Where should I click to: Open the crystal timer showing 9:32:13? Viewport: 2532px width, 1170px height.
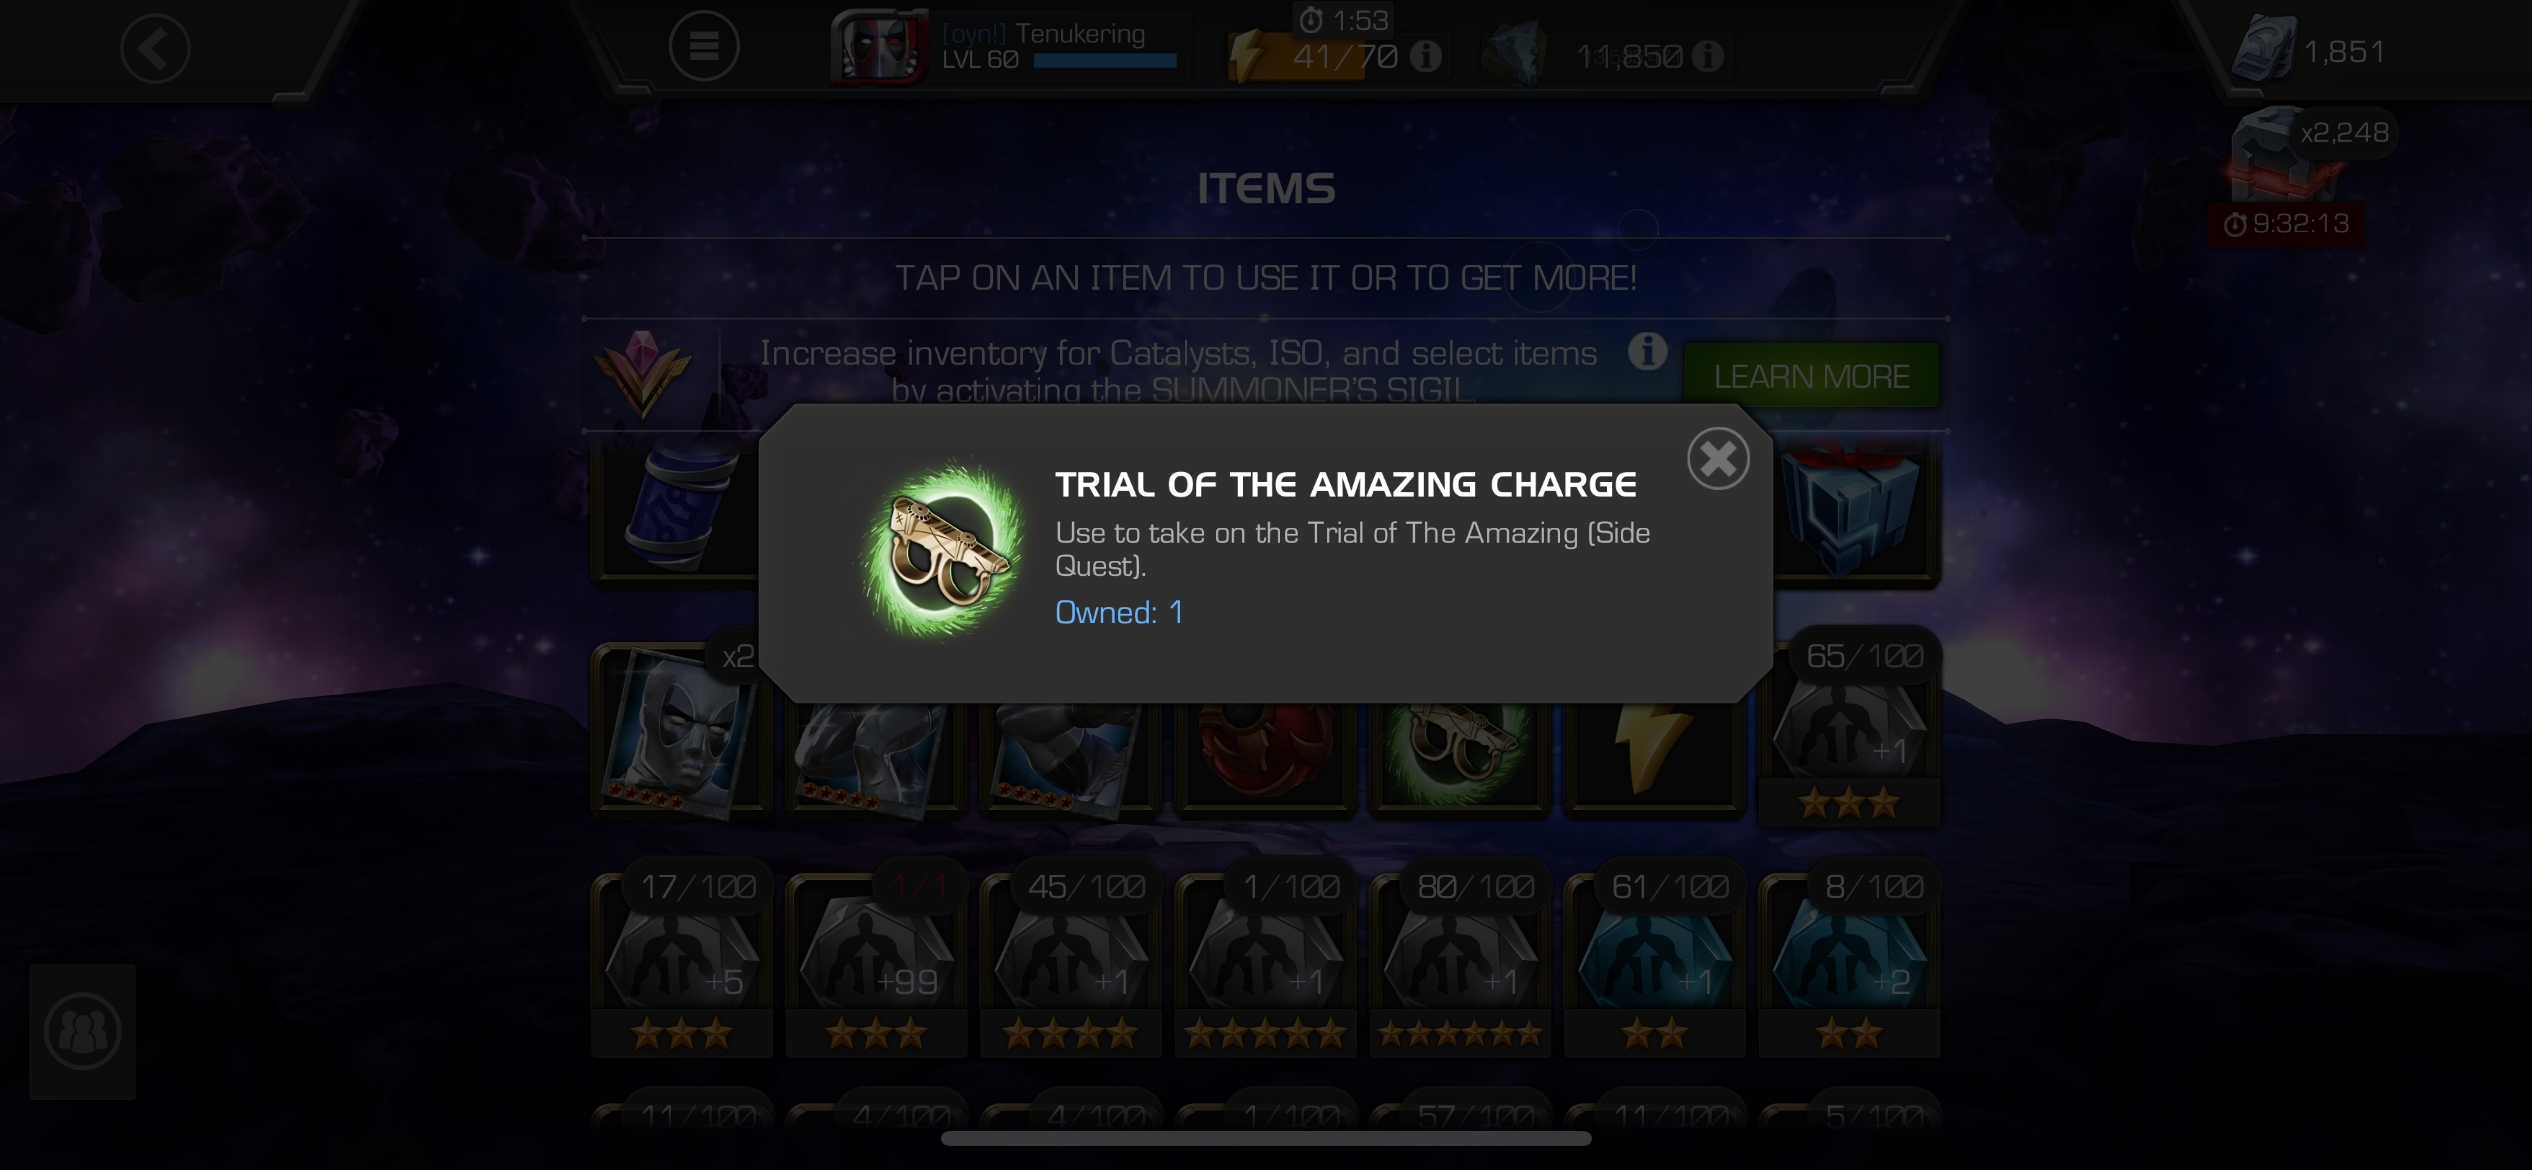coord(2287,224)
